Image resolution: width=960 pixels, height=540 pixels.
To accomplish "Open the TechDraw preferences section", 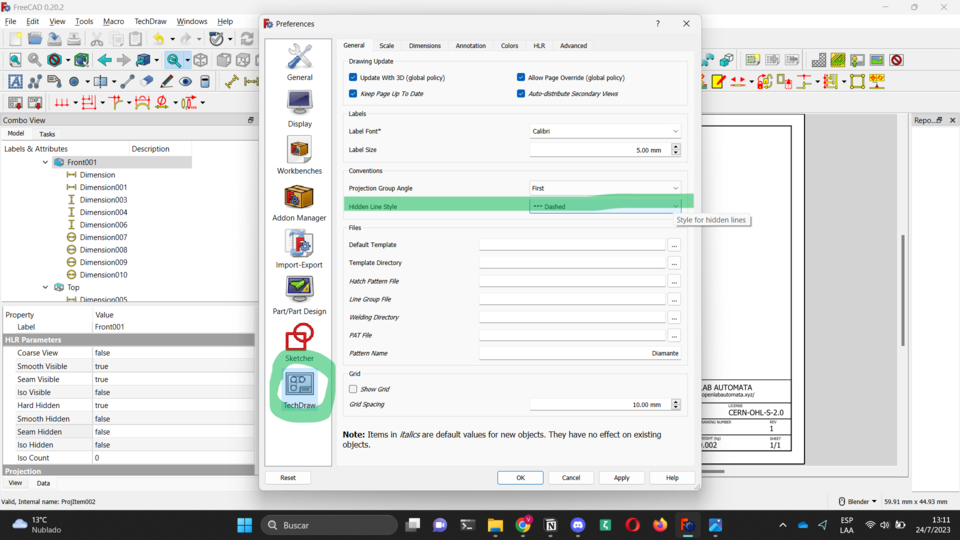I will pyautogui.click(x=299, y=390).
